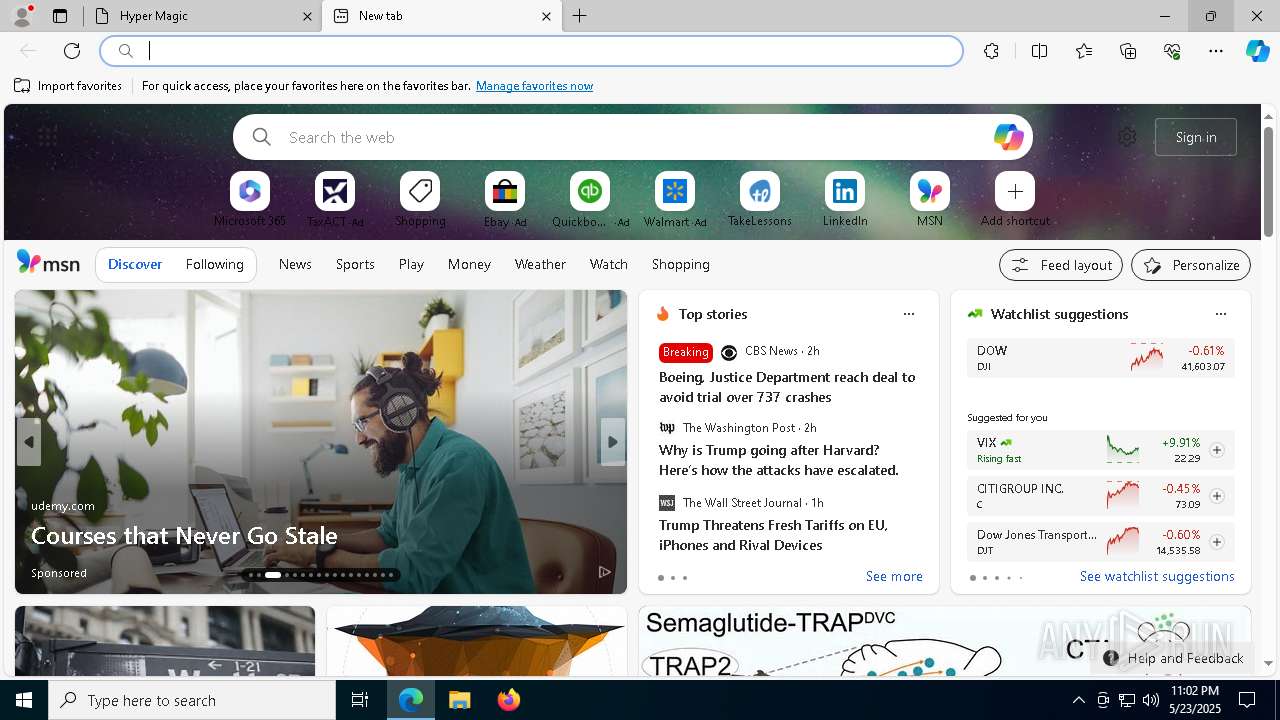
Task: Open the Play menu item
Action: click(x=411, y=264)
